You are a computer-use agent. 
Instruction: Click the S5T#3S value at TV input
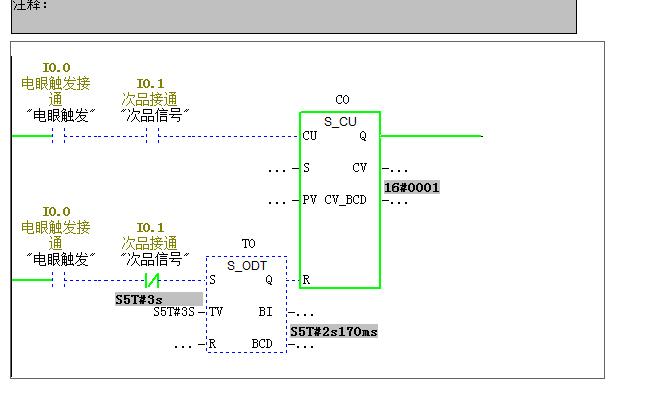pos(173,312)
